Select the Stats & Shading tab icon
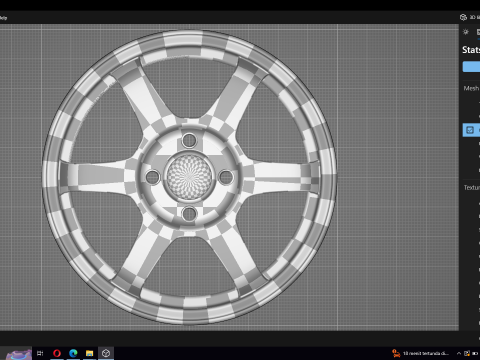This screenshot has width=480, height=360. point(478,32)
